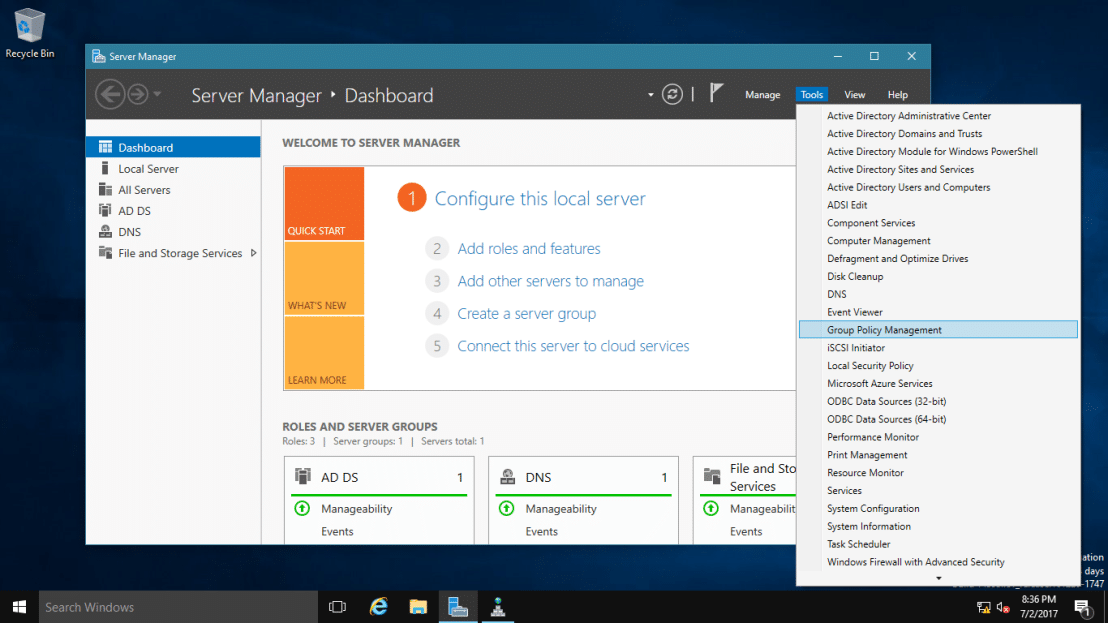Select the DNS icon in sidebar
This screenshot has width=1108, height=623.
click(105, 232)
